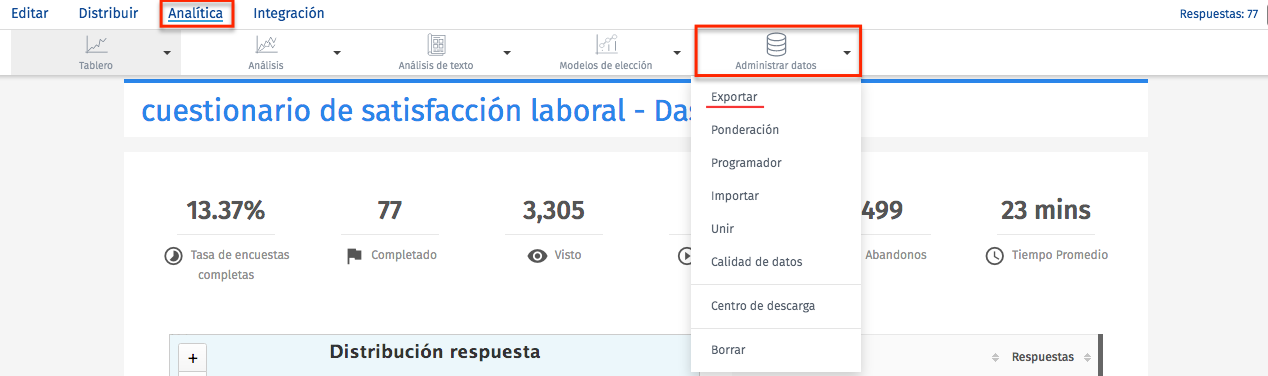
Task: Open the Integración tab
Action: (x=289, y=14)
